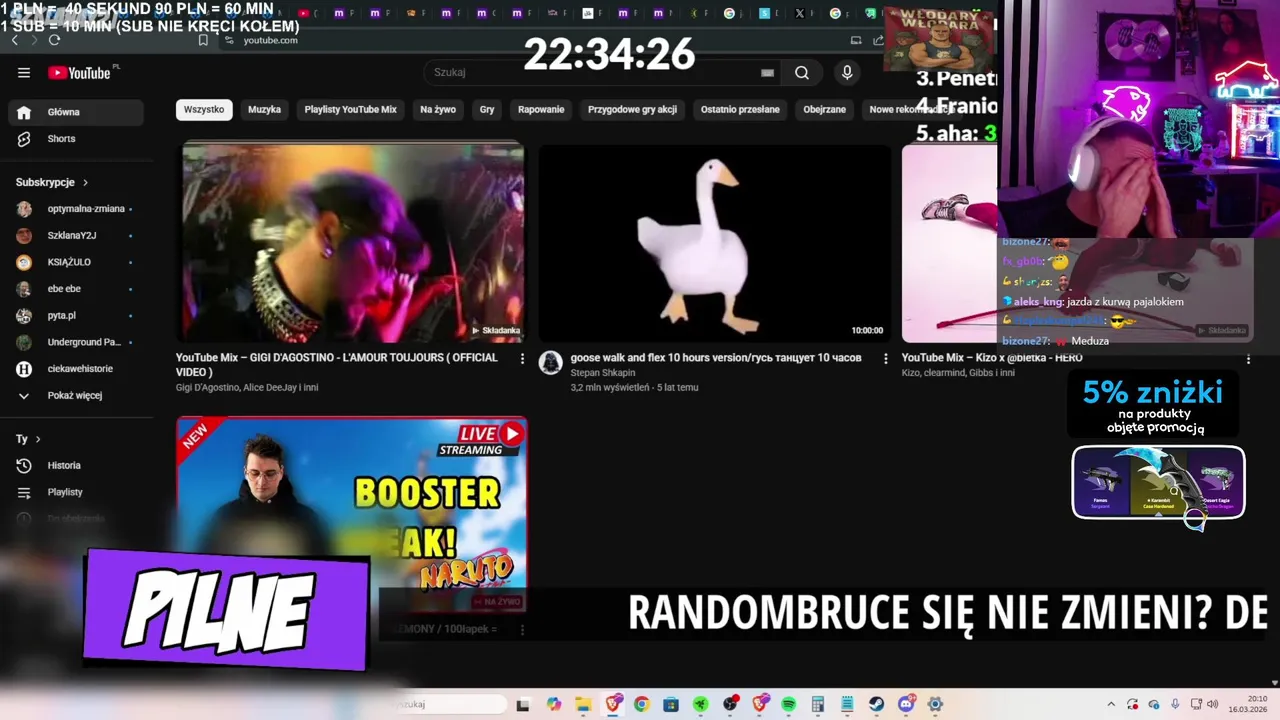Open ciekawehistorie subscription channel
The image size is (1280, 720).
coord(76,369)
